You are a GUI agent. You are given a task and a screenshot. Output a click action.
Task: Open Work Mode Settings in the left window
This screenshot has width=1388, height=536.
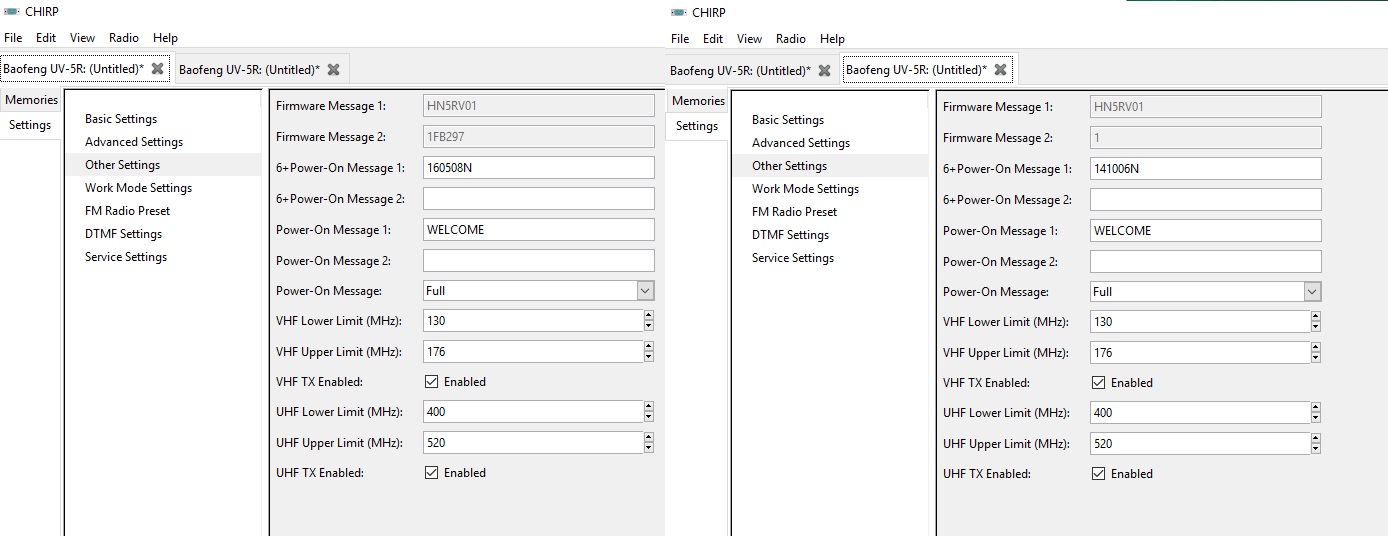[138, 188]
